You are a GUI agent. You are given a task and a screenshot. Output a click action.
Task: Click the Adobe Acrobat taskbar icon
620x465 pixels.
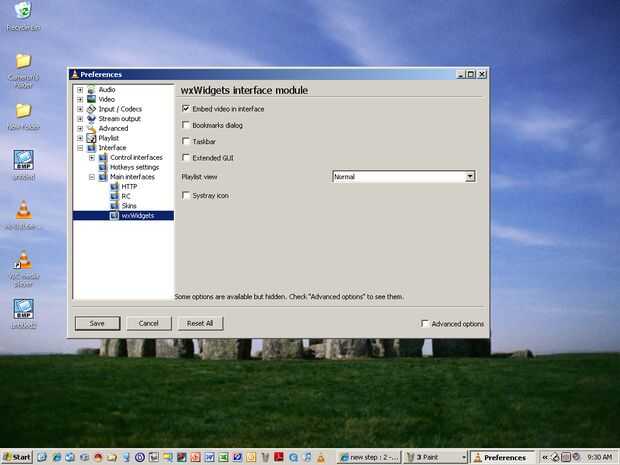point(279,457)
